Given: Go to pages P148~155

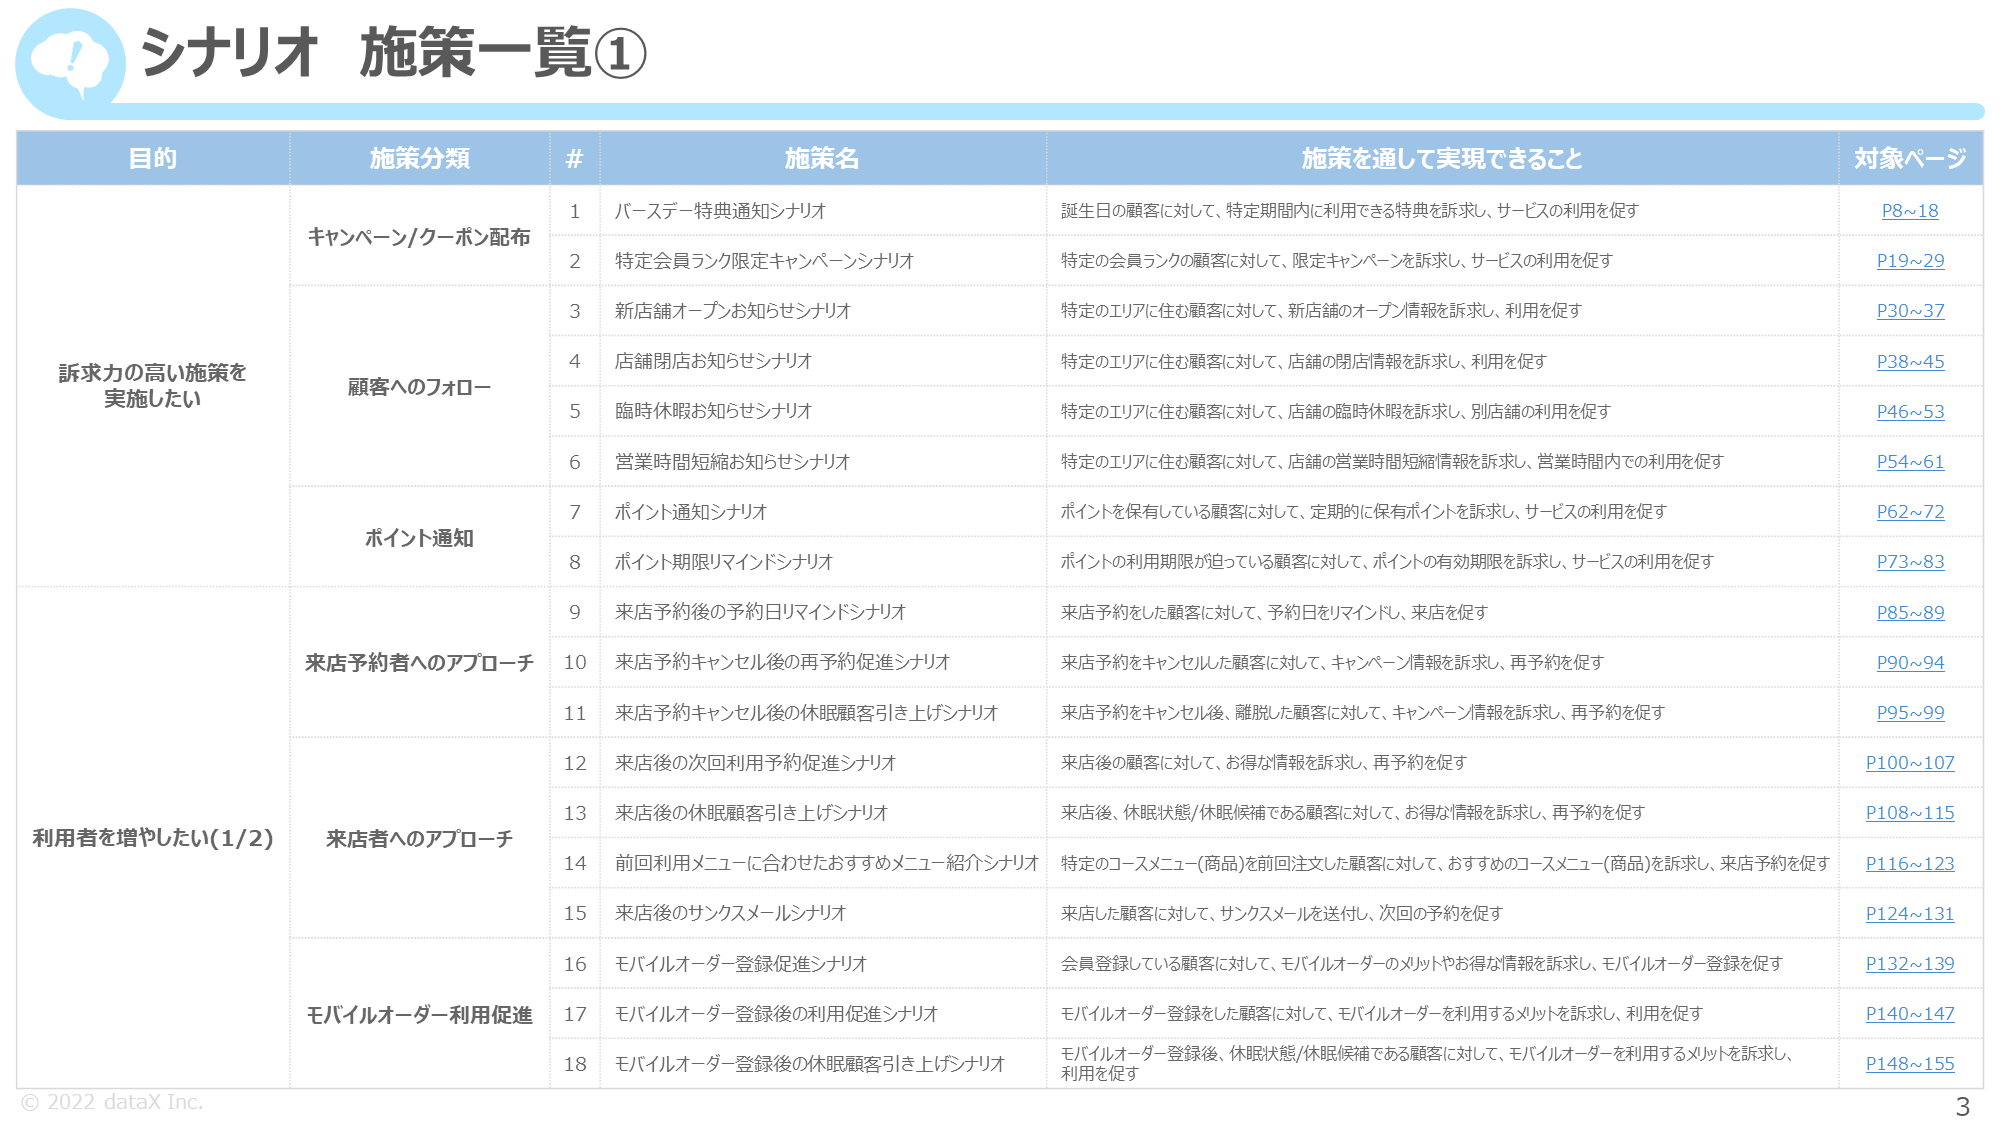Looking at the screenshot, I should pos(1910,1064).
